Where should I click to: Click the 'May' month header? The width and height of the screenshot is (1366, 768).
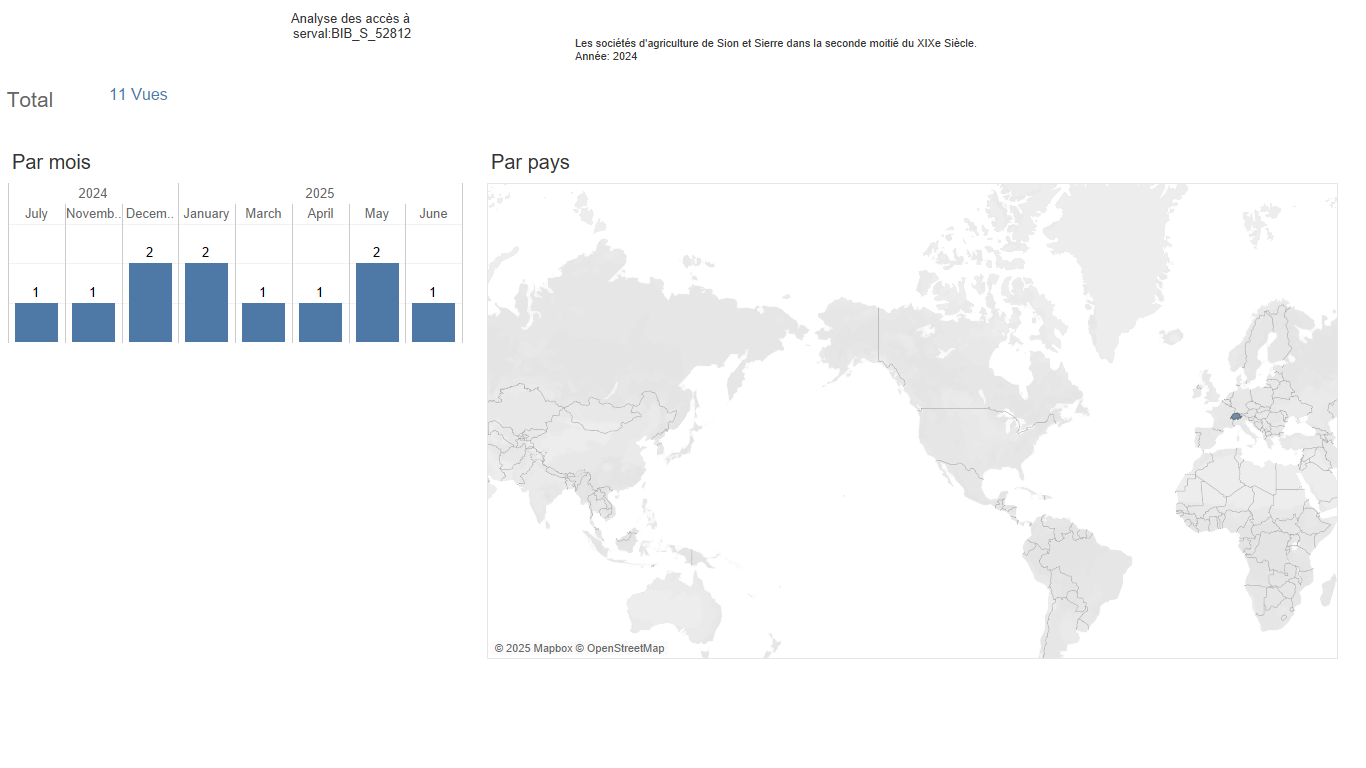(377, 214)
